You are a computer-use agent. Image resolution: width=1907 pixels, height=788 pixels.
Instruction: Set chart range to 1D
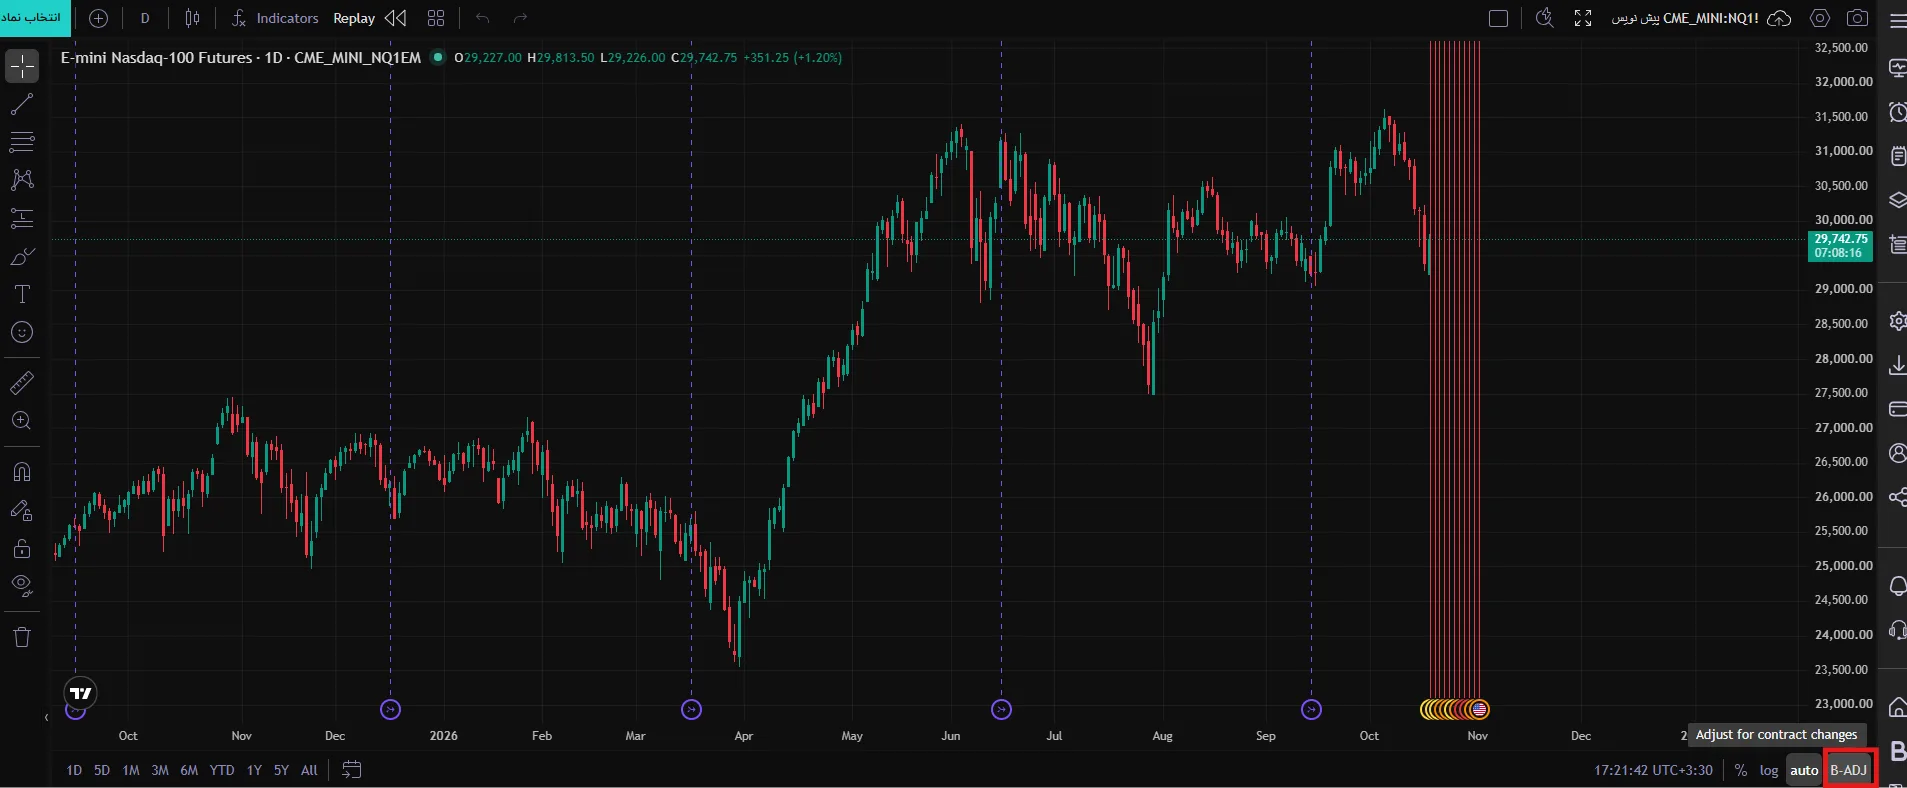point(74,770)
